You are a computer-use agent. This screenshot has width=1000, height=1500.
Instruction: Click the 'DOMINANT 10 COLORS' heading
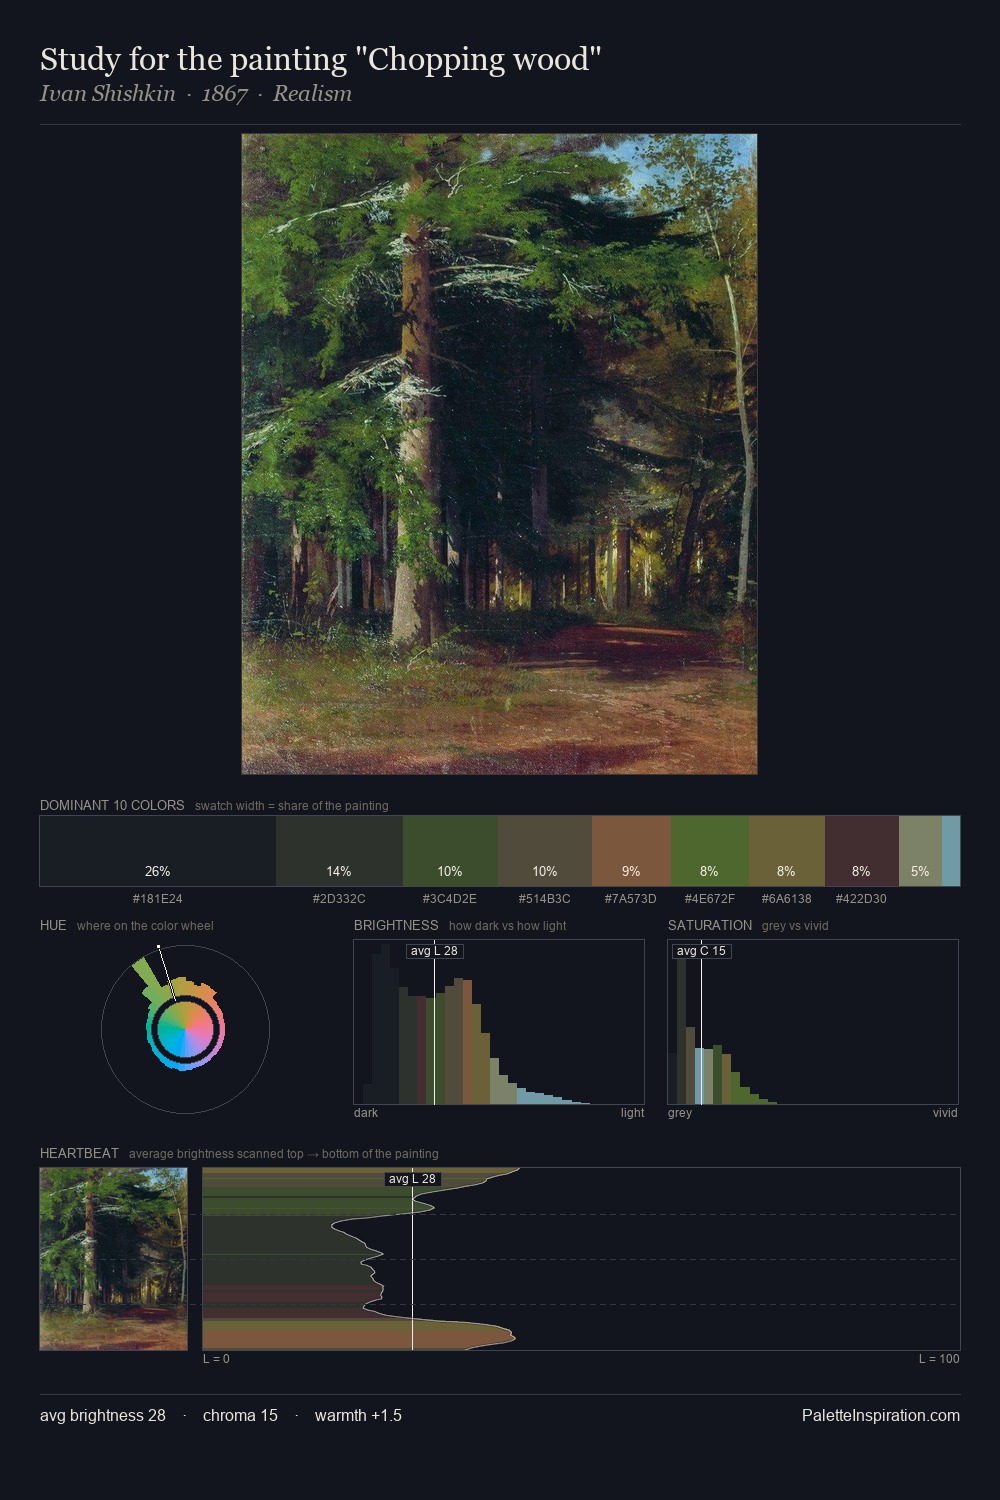[x=112, y=805]
